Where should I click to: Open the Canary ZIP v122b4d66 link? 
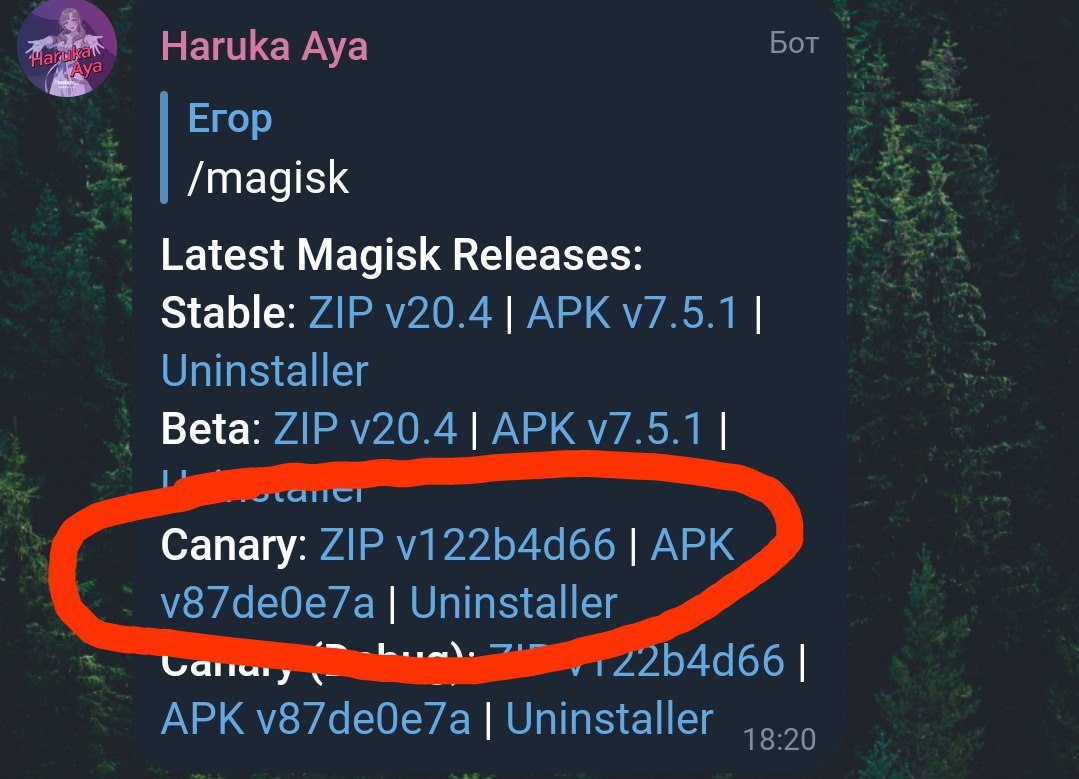point(467,544)
